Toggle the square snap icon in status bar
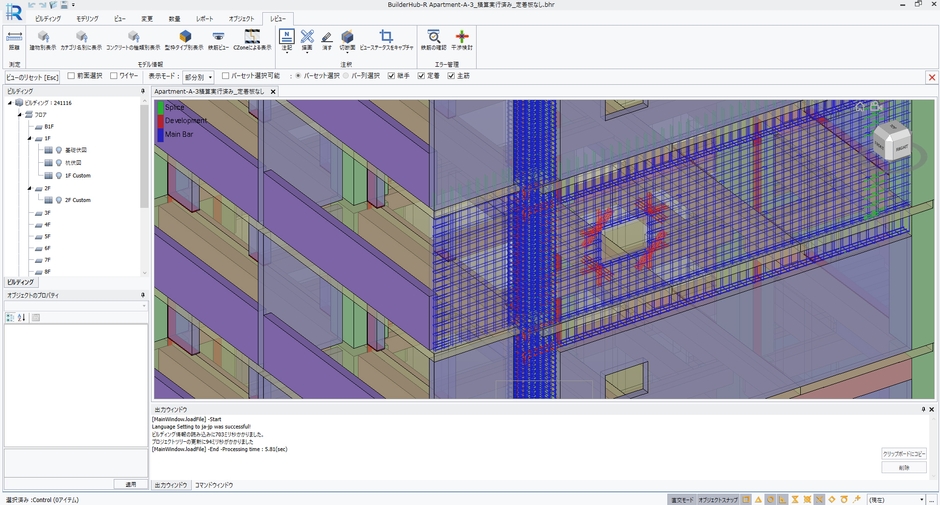Image resolution: width=940 pixels, height=505 pixels. pos(746,500)
